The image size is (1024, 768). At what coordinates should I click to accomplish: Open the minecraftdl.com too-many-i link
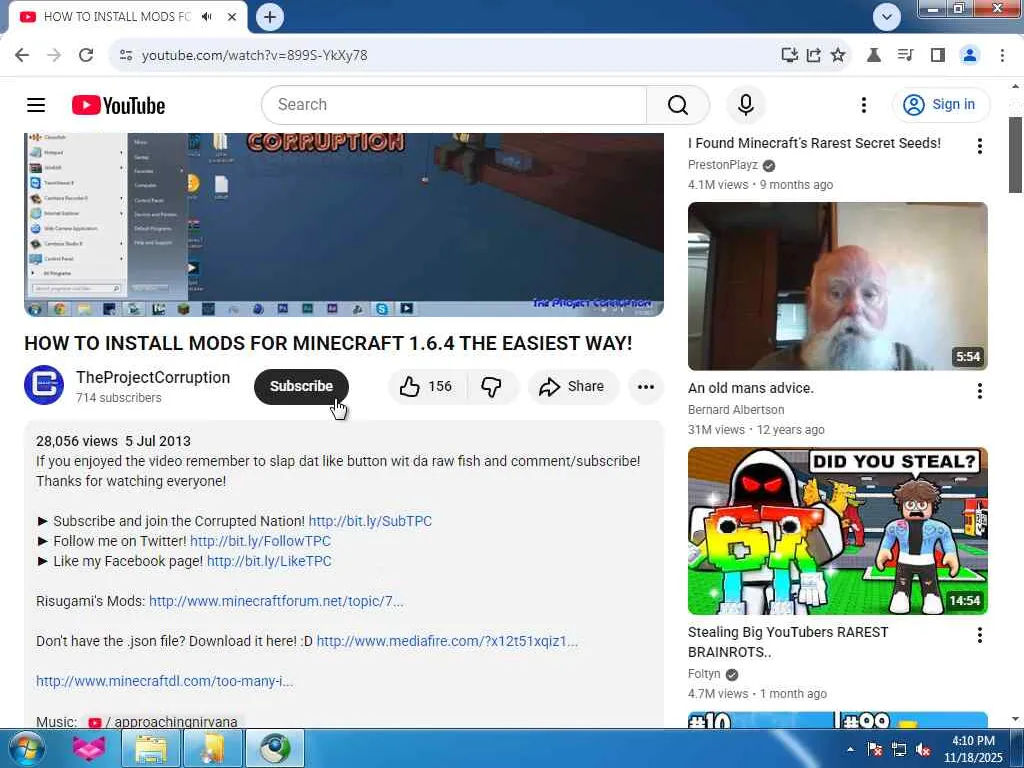click(x=165, y=681)
